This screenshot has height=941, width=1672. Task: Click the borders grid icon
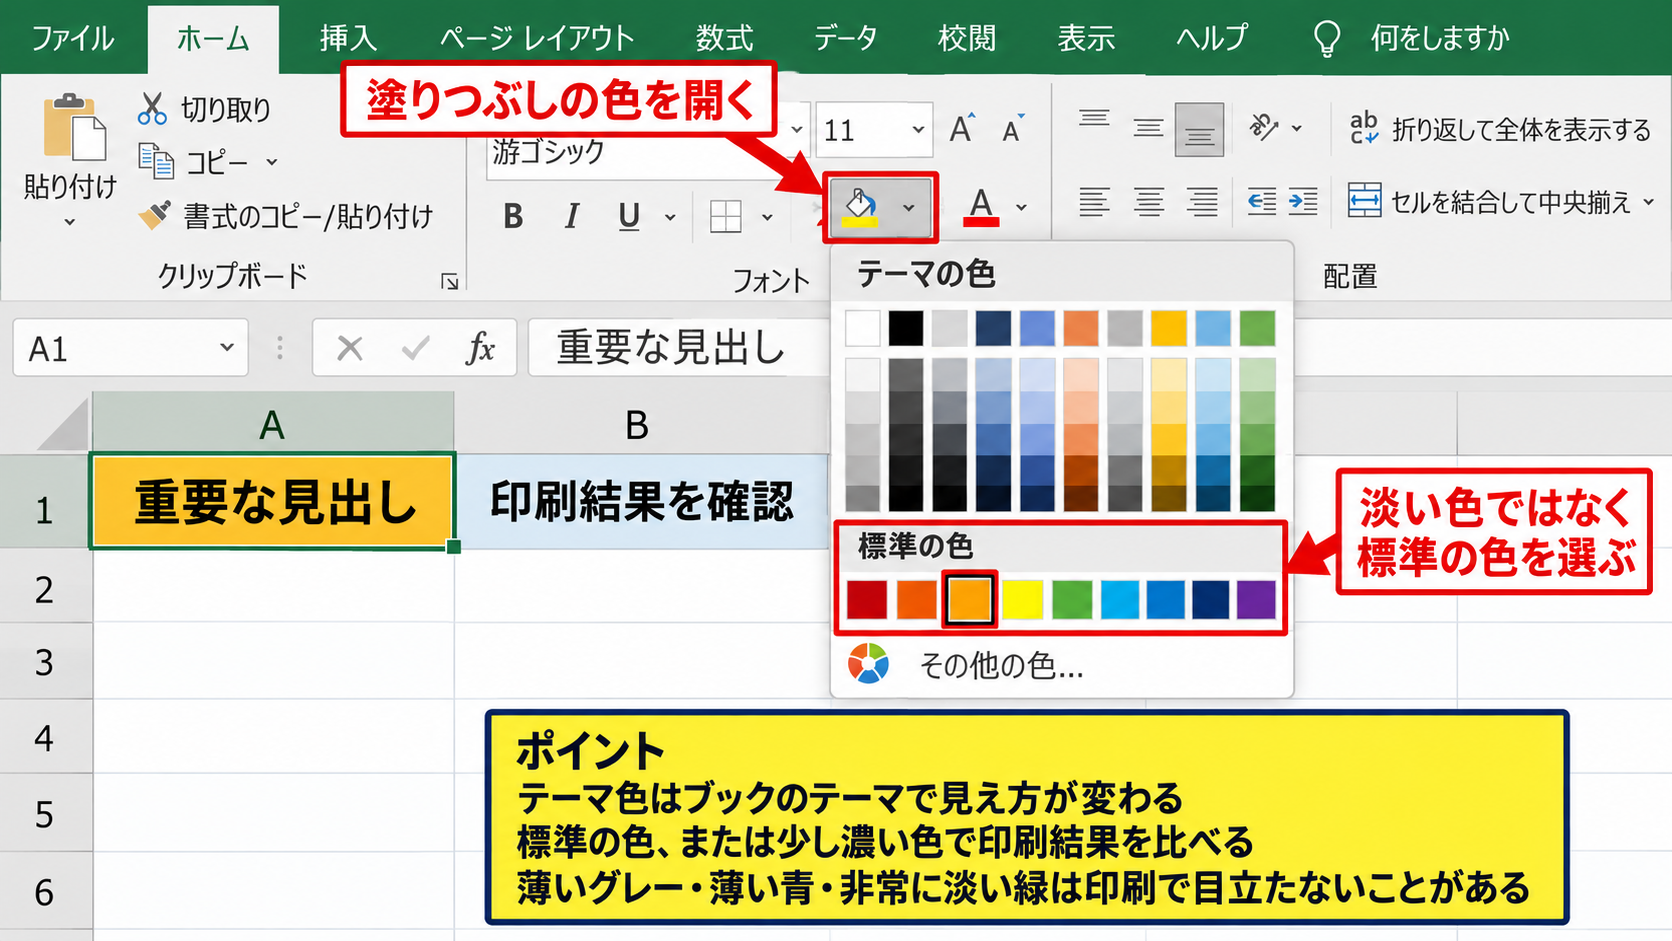tap(726, 216)
